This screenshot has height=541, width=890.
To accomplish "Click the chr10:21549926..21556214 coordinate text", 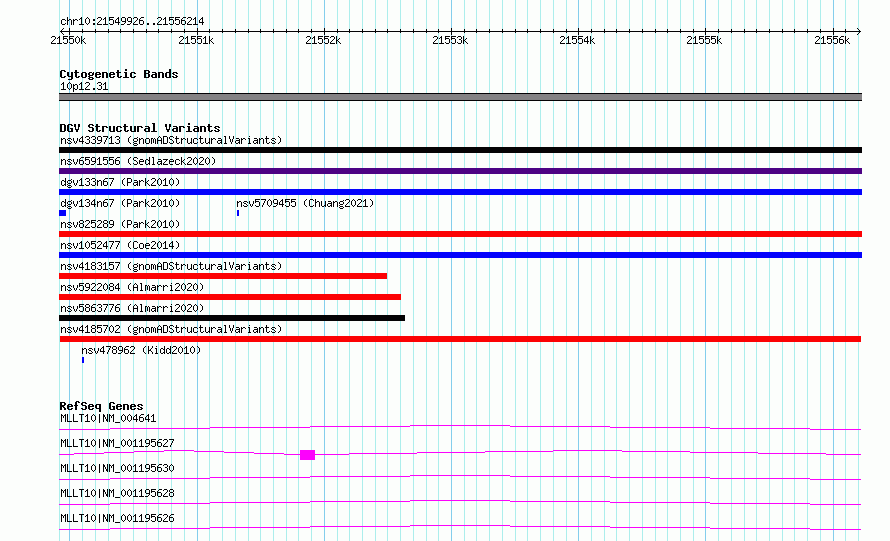I will point(132,22).
